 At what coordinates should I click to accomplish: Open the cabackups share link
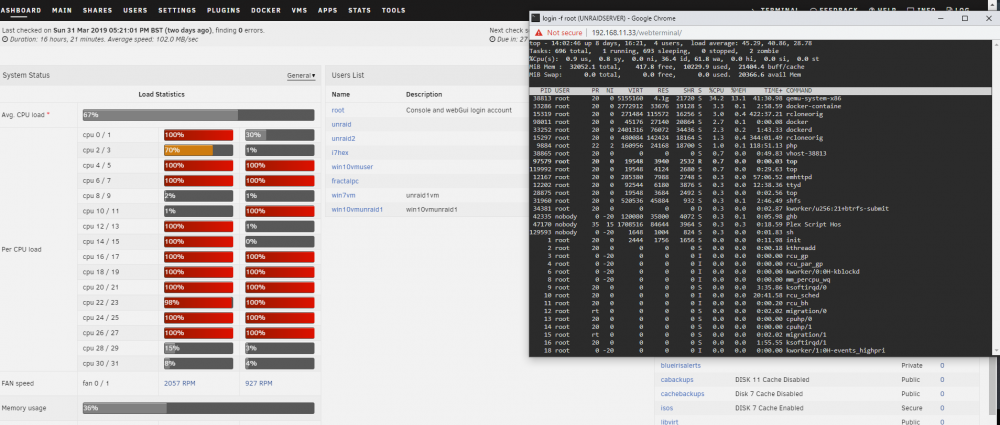coord(677,380)
